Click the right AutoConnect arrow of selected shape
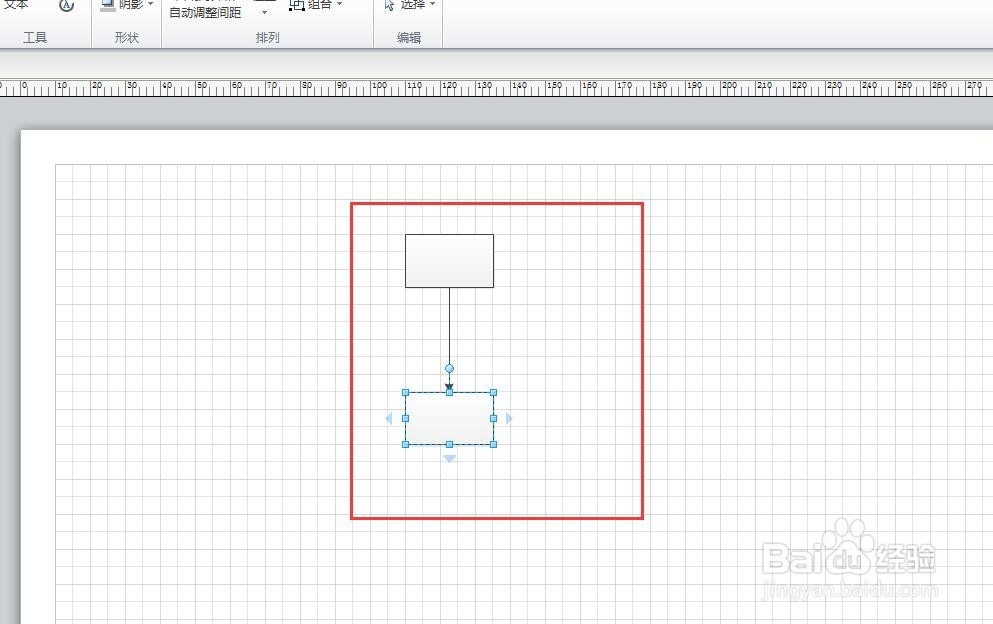 coord(509,418)
